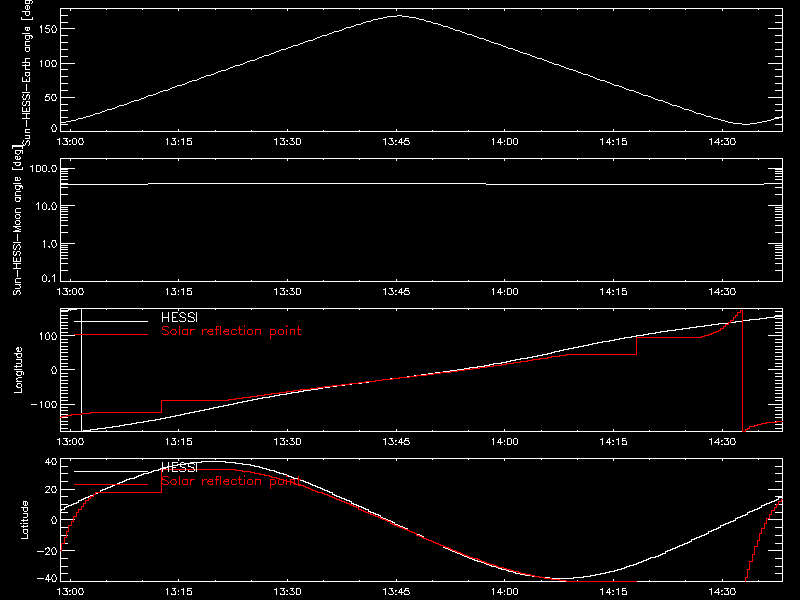Click the 14:30 label under Sun-HESSI-Earth angle plot

[722, 141]
